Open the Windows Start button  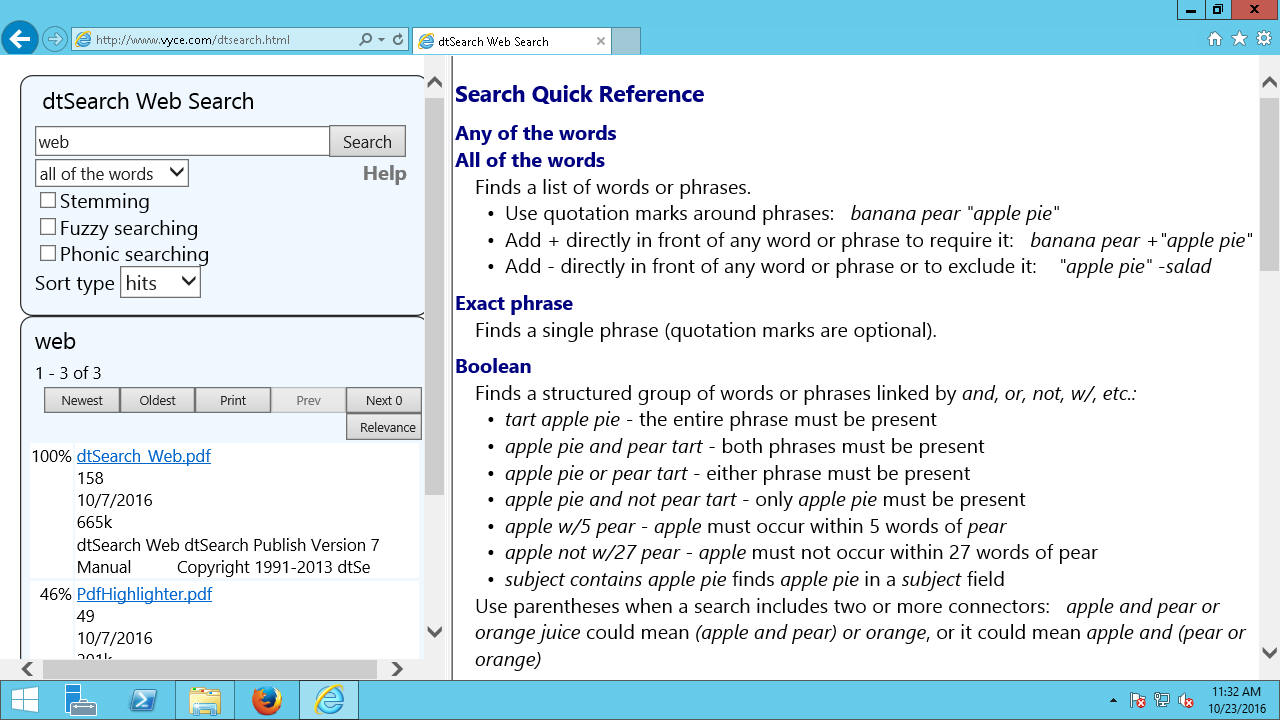(x=24, y=701)
